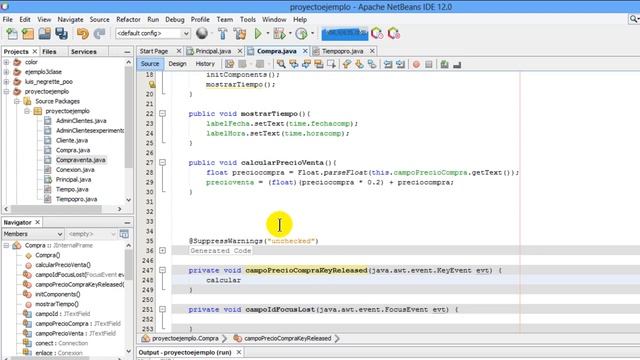Open the Run Project dropdown arrow

pyautogui.click(x=268, y=33)
